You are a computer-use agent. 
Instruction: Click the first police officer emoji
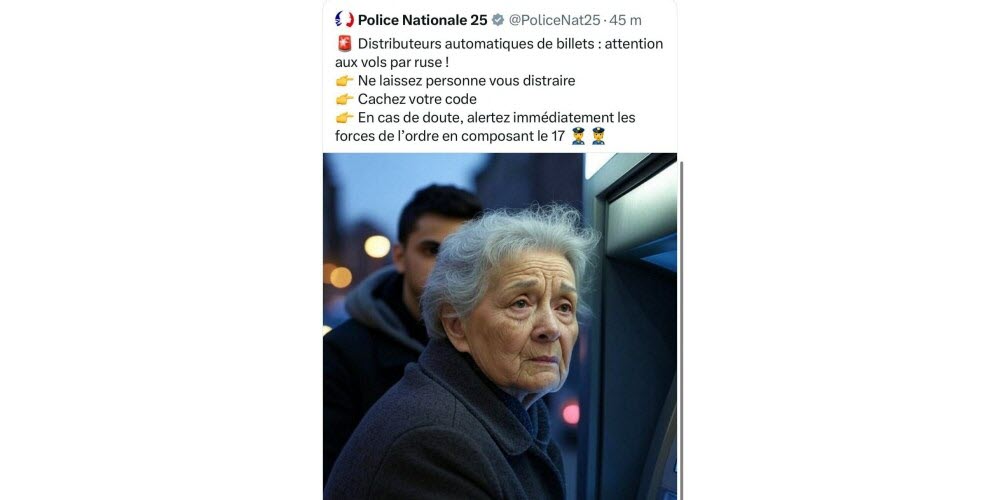(x=578, y=136)
